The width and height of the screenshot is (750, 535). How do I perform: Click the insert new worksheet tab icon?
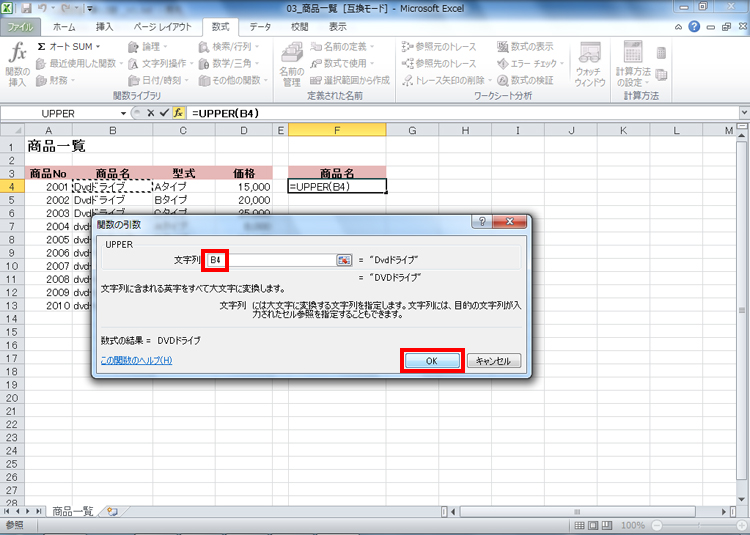[x=112, y=511]
